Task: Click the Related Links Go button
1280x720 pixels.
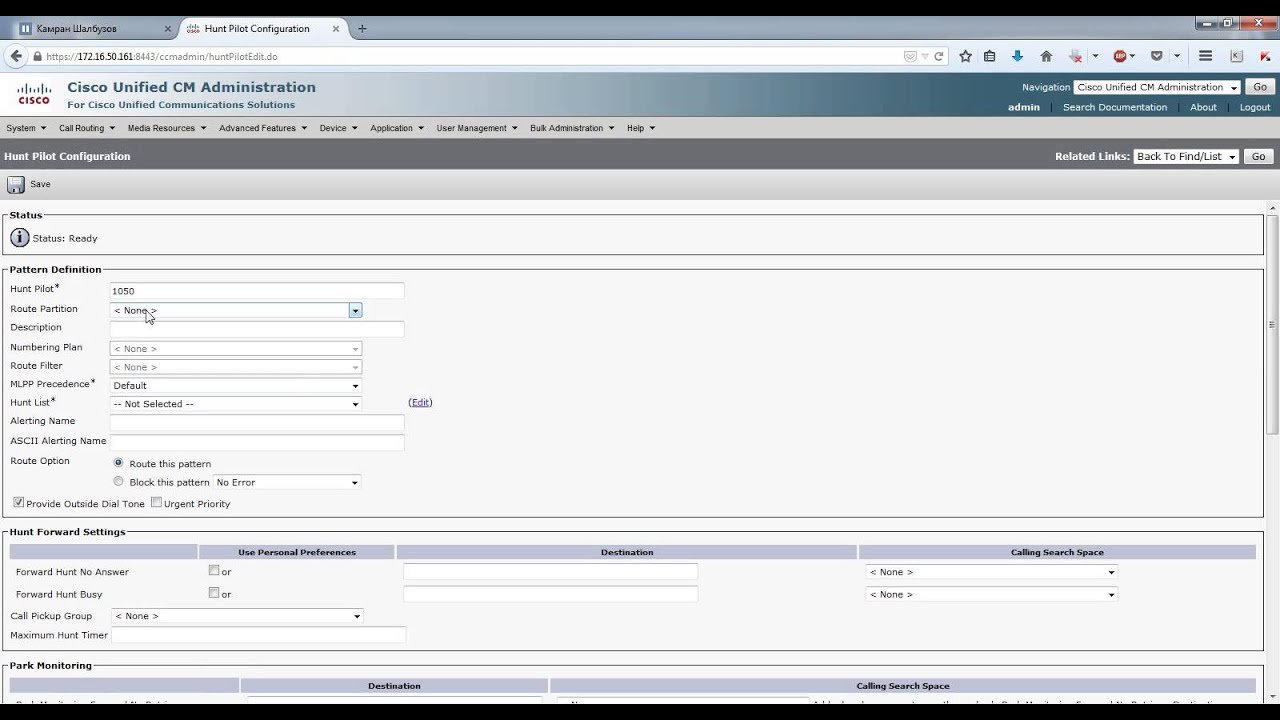Action: [1258, 156]
